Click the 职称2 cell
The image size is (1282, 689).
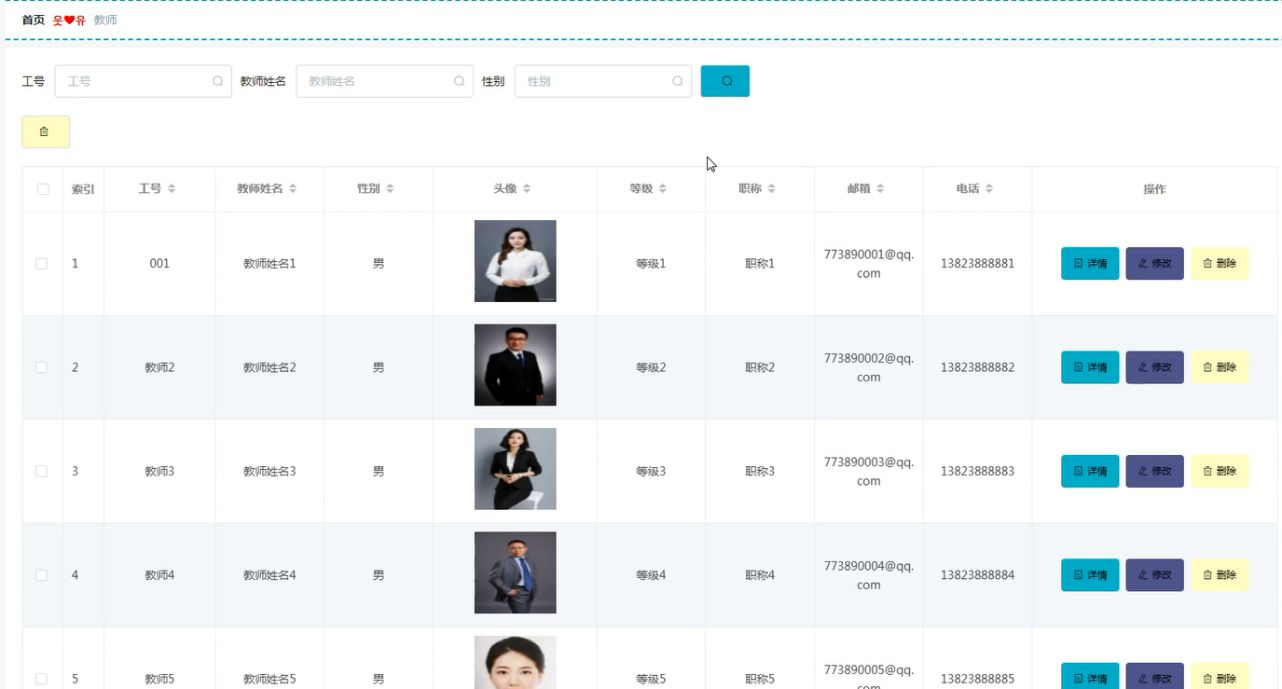coord(760,367)
